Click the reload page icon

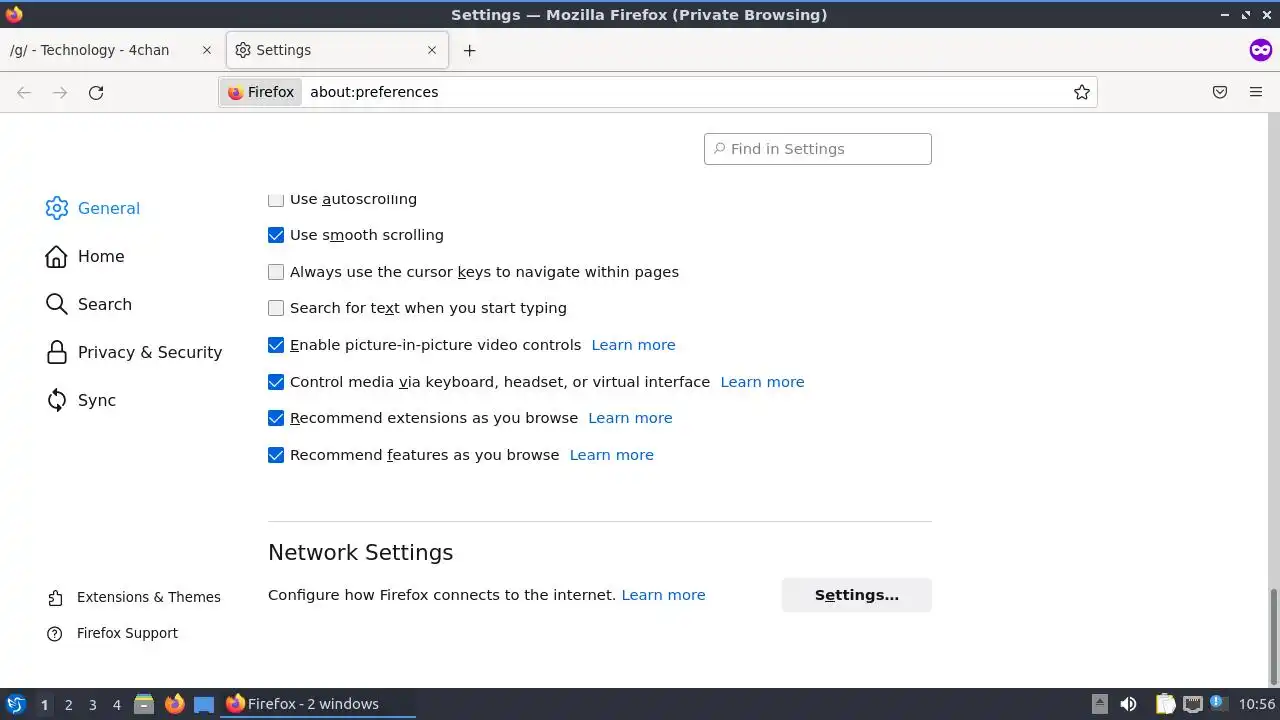tap(96, 92)
